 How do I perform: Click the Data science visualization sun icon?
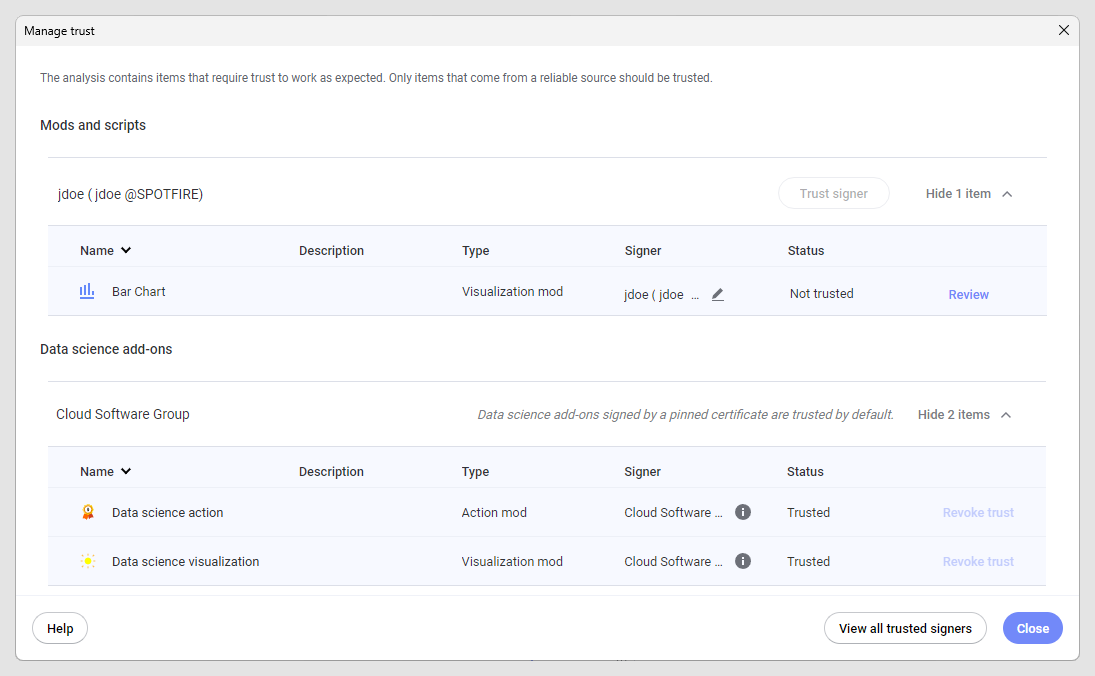click(88, 562)
